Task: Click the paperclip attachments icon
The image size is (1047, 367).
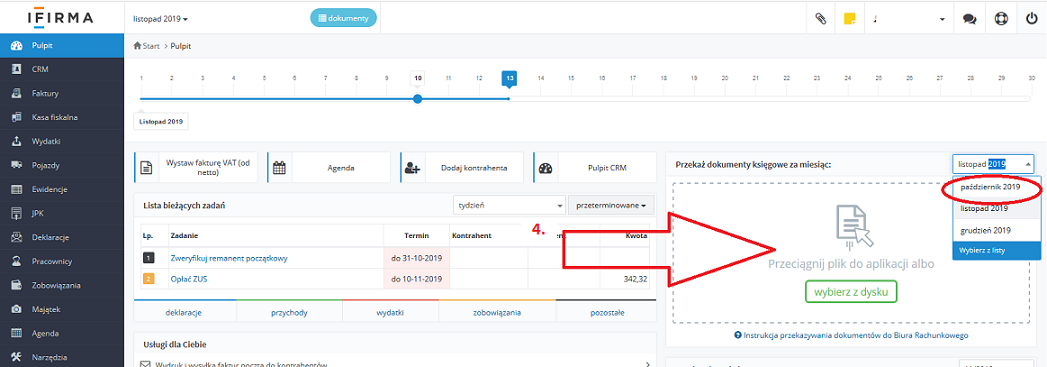Action: tap(821, 19)
